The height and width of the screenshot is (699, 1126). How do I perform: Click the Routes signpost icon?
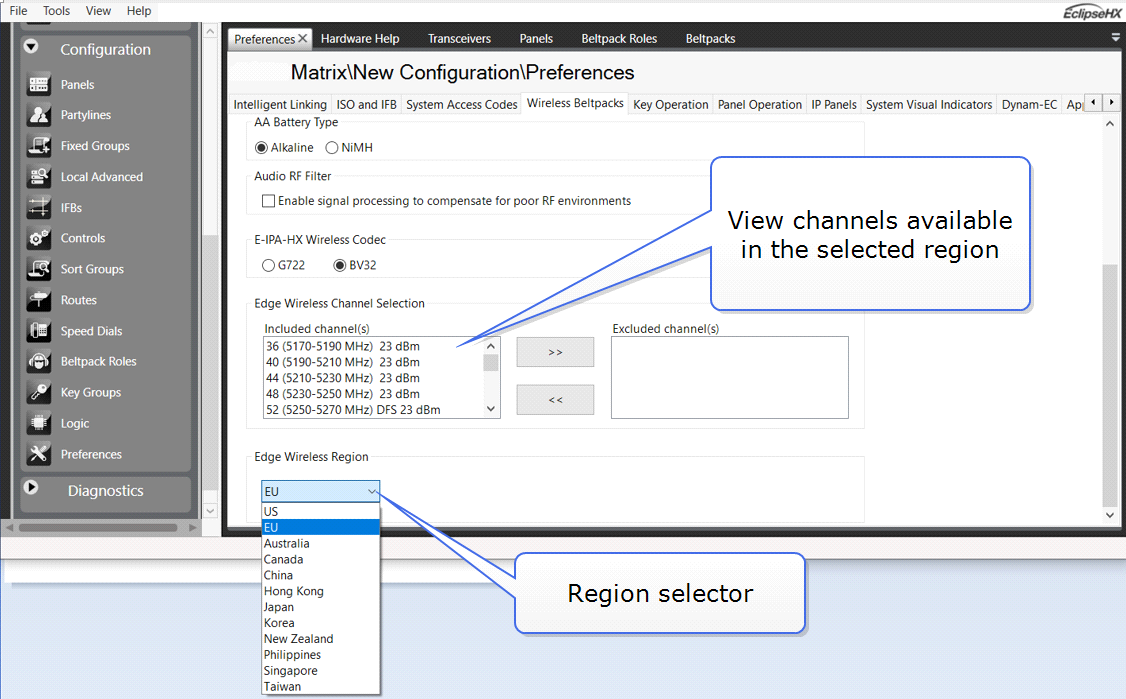click(39, 300)
